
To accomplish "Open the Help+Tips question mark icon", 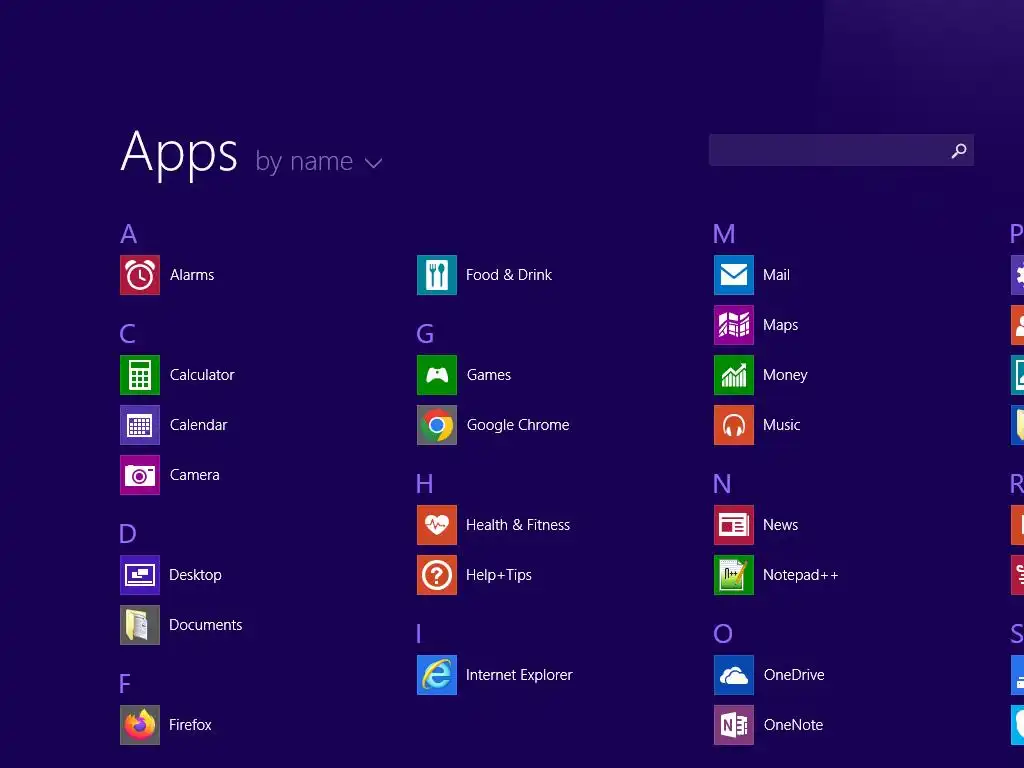I will pos(437,575).
